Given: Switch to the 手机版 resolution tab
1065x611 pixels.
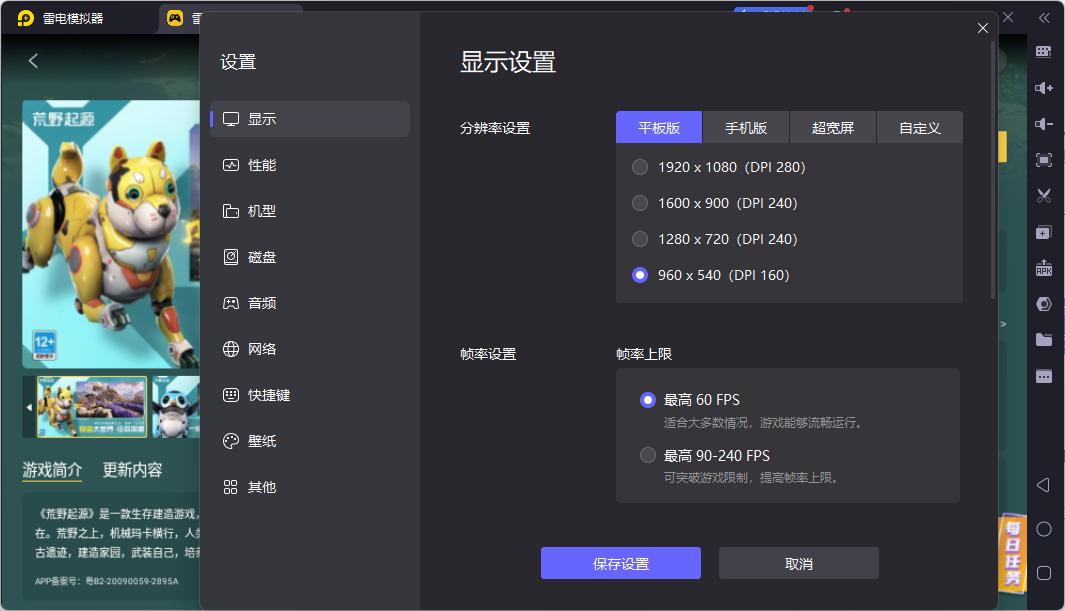Looking at the screenshot, I should 746,128.
